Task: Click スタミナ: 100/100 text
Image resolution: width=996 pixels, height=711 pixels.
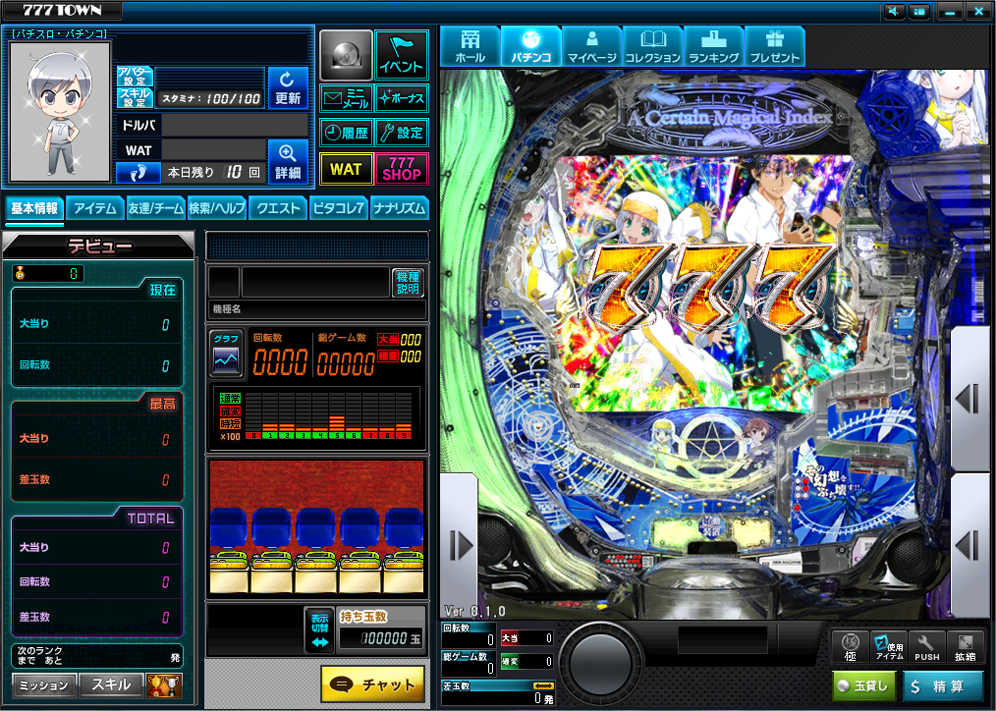Action: click(212, 98)
